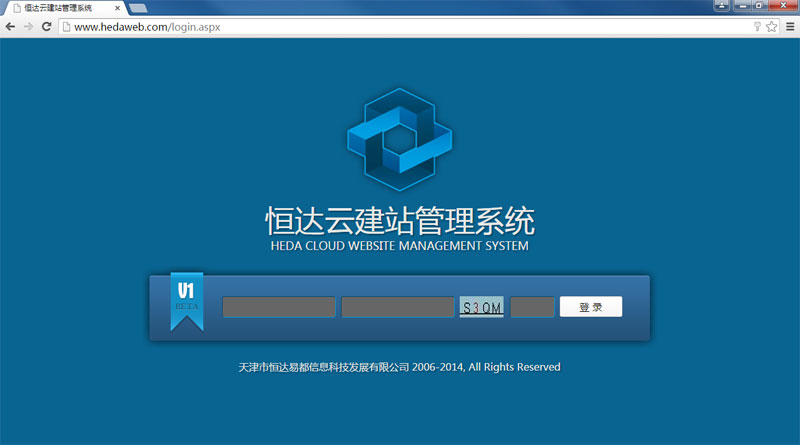This screenshot has width=800, height=445.
Task: Click the copyright text 2006-2014, All Rights Reserved
Action: click(486, 367)
